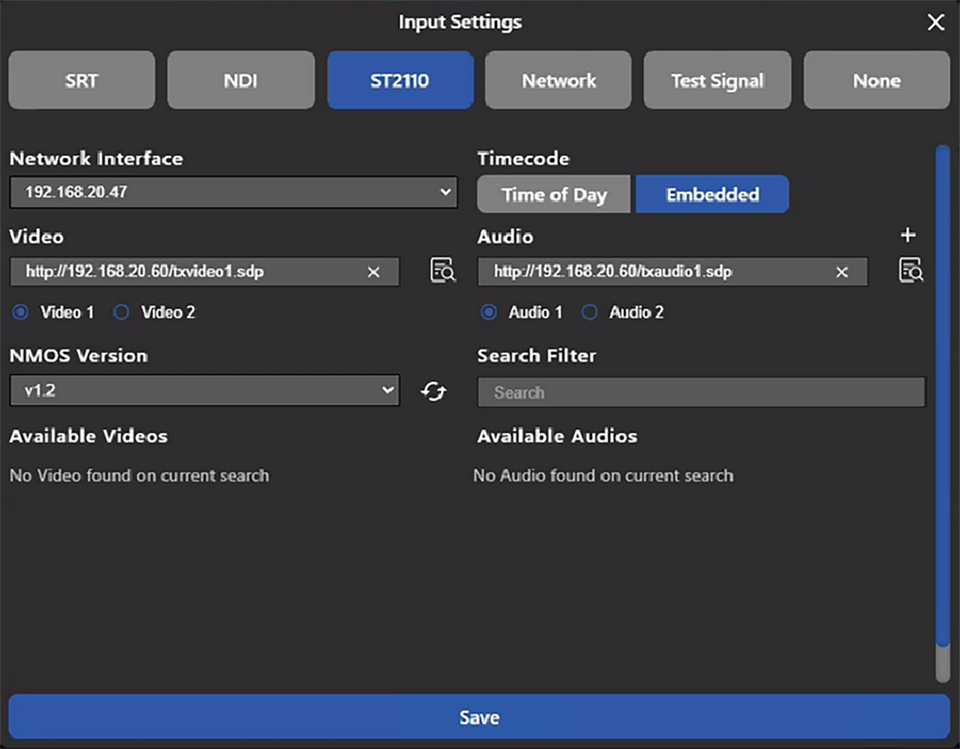
Task: Clear the Video SDP URL field
Action: point(373,271)
